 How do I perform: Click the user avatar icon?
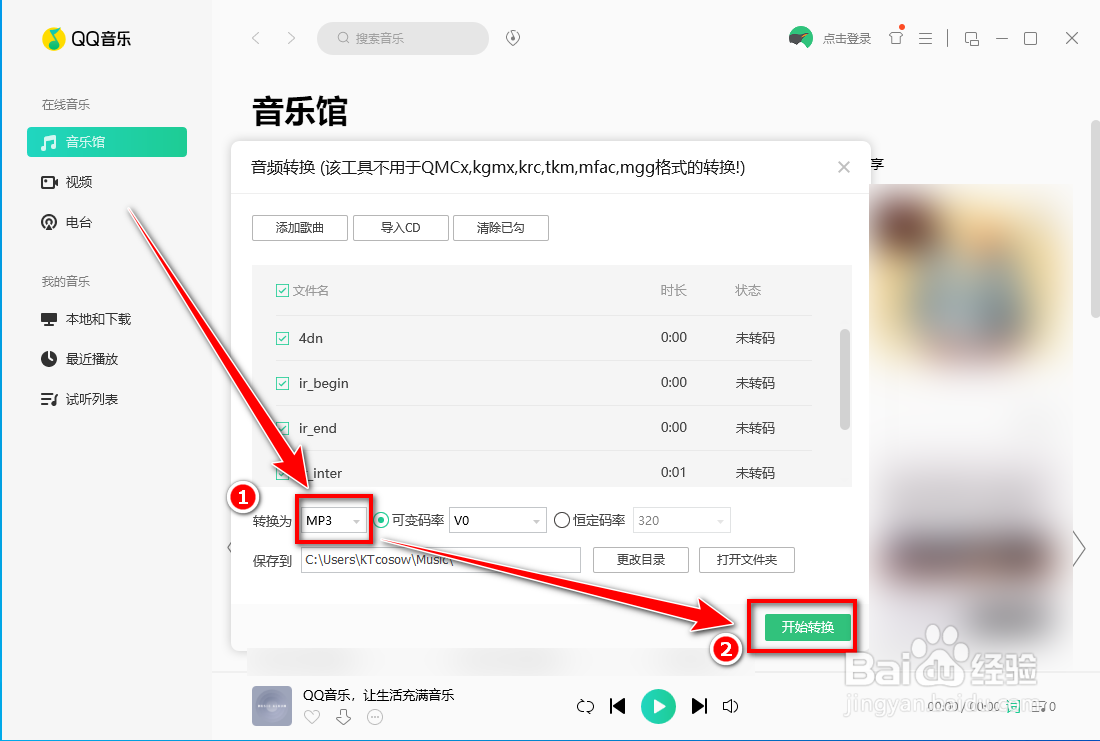[800, 38]
